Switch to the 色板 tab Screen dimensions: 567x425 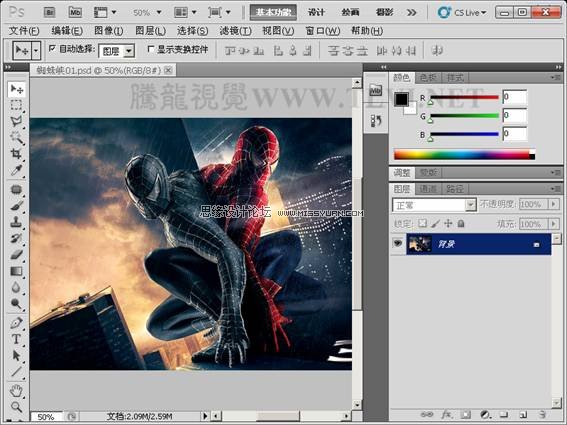(428, 77)
